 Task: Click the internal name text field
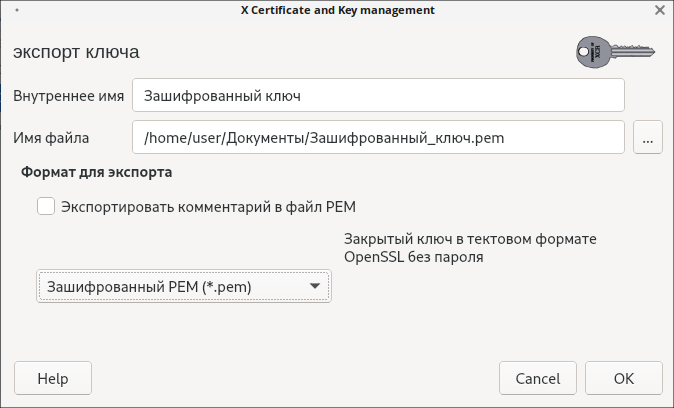pos(378,97)
